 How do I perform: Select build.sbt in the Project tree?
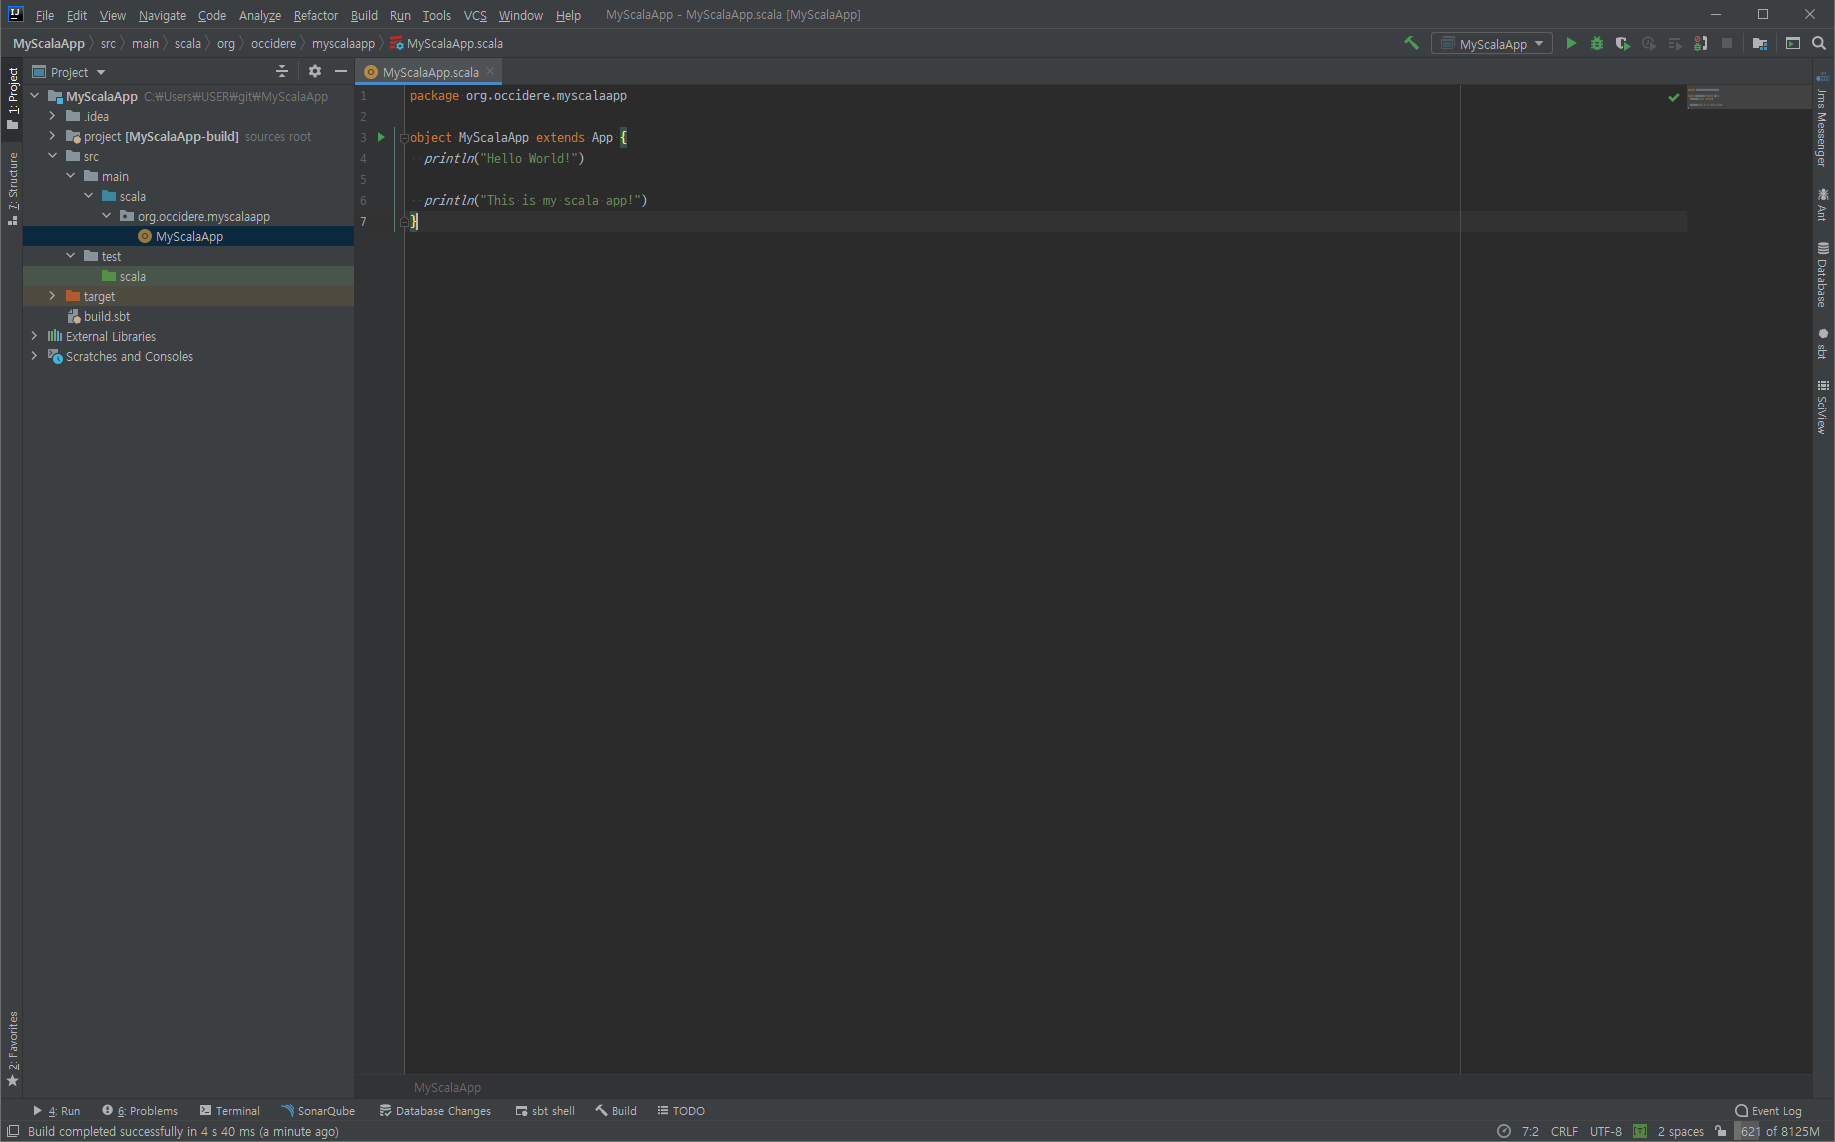tap(107, 316)
